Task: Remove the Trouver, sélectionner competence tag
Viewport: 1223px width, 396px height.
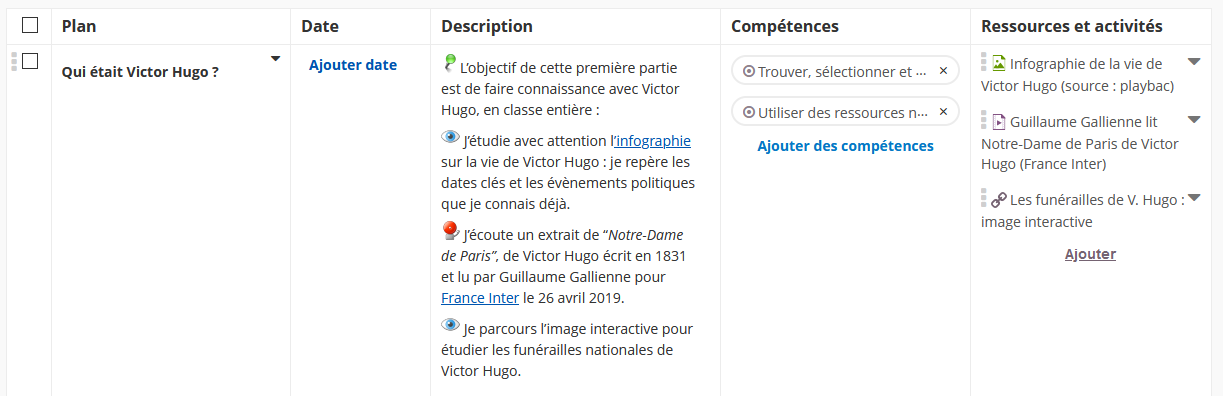Action: pyautogui.click(x=943, y=71)
